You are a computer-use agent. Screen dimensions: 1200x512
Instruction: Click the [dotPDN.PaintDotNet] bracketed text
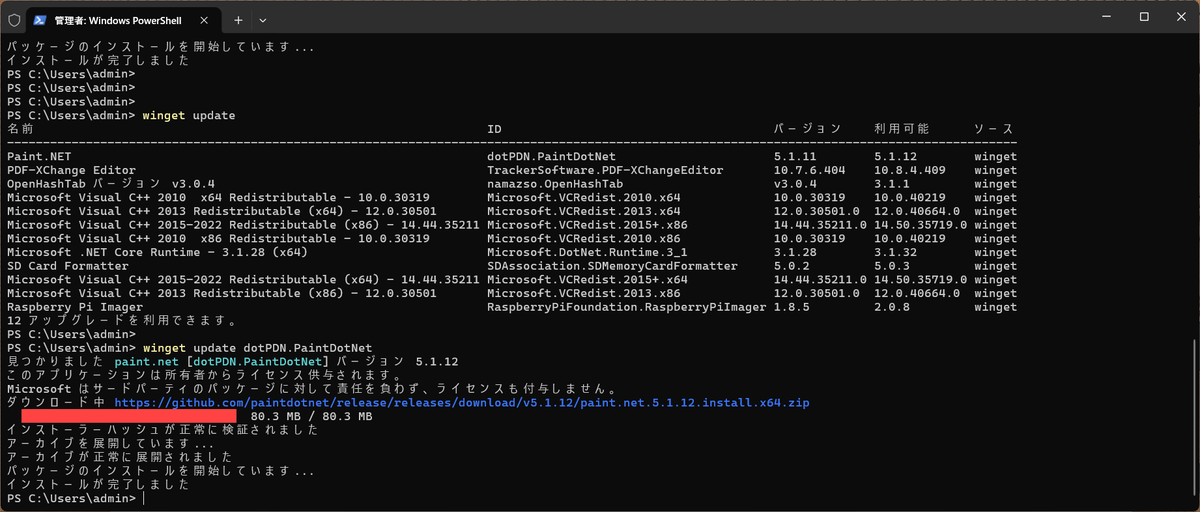(258, 361)
